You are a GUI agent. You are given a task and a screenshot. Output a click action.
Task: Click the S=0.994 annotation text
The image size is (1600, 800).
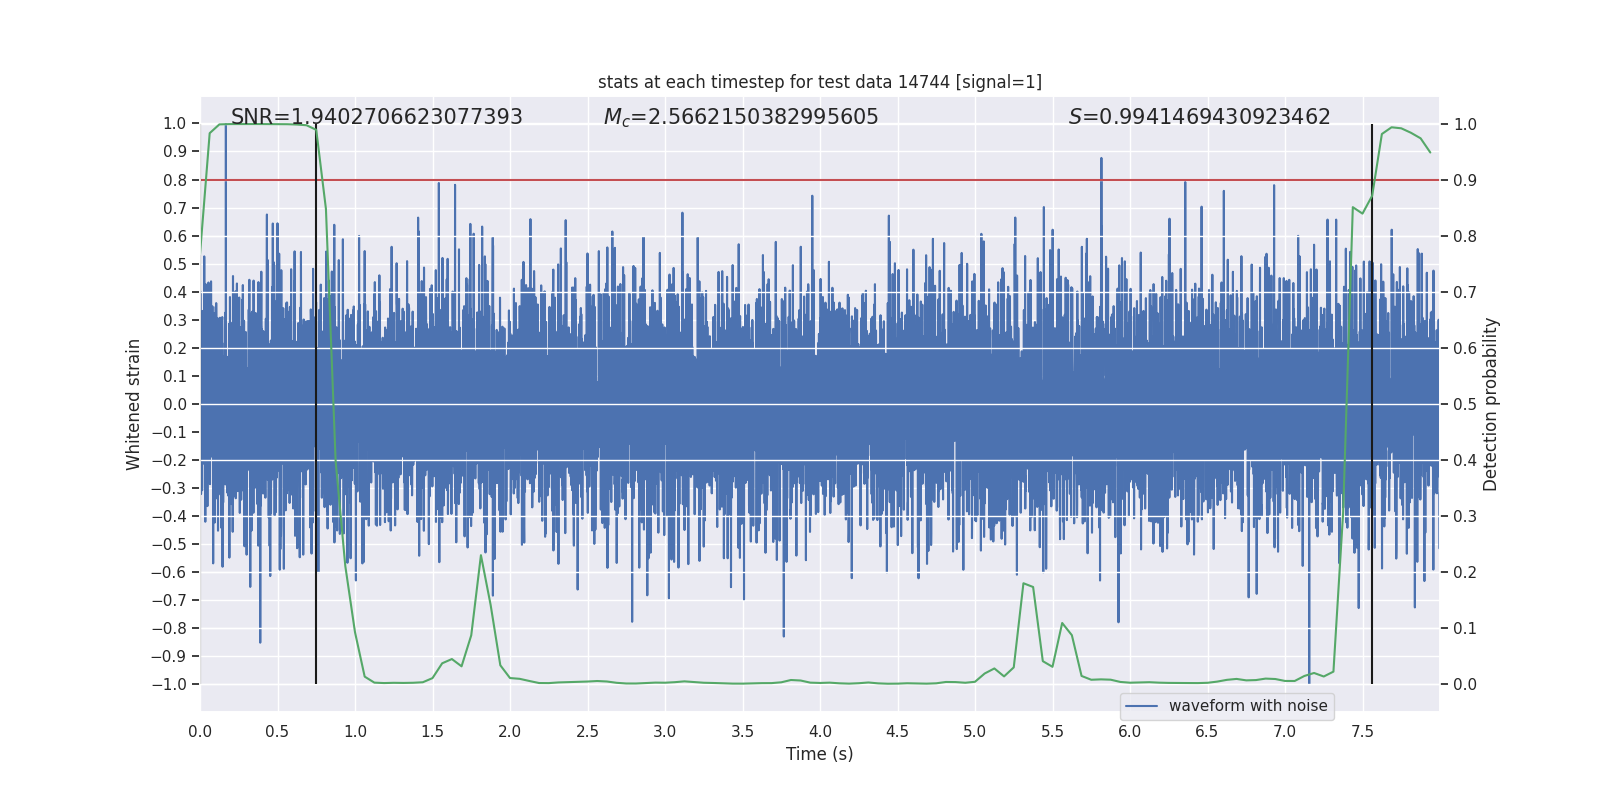point(1199,117)
